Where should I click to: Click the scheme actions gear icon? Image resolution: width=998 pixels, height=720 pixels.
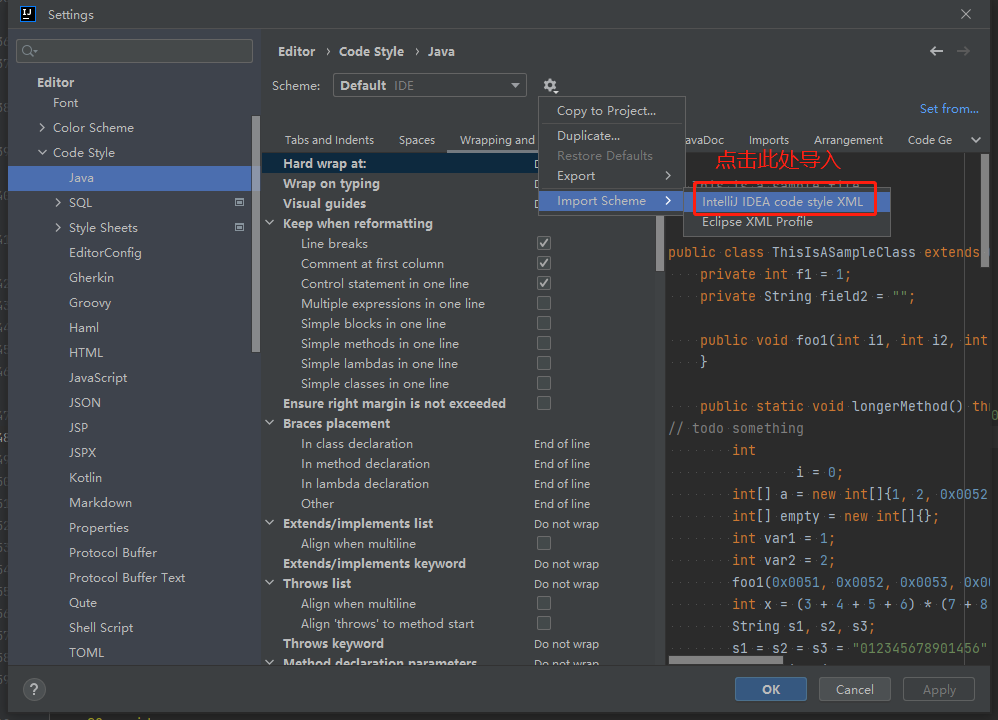[x=550, y=85]
